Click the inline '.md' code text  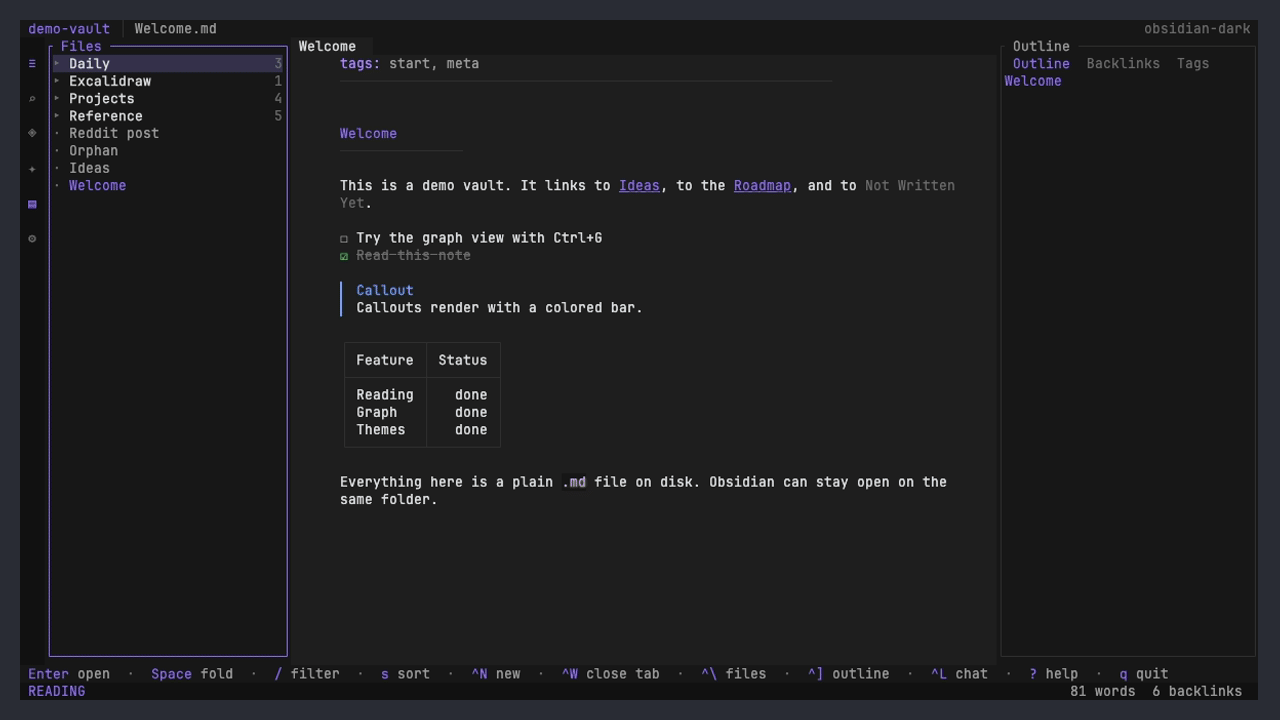(x=574, y=482)
